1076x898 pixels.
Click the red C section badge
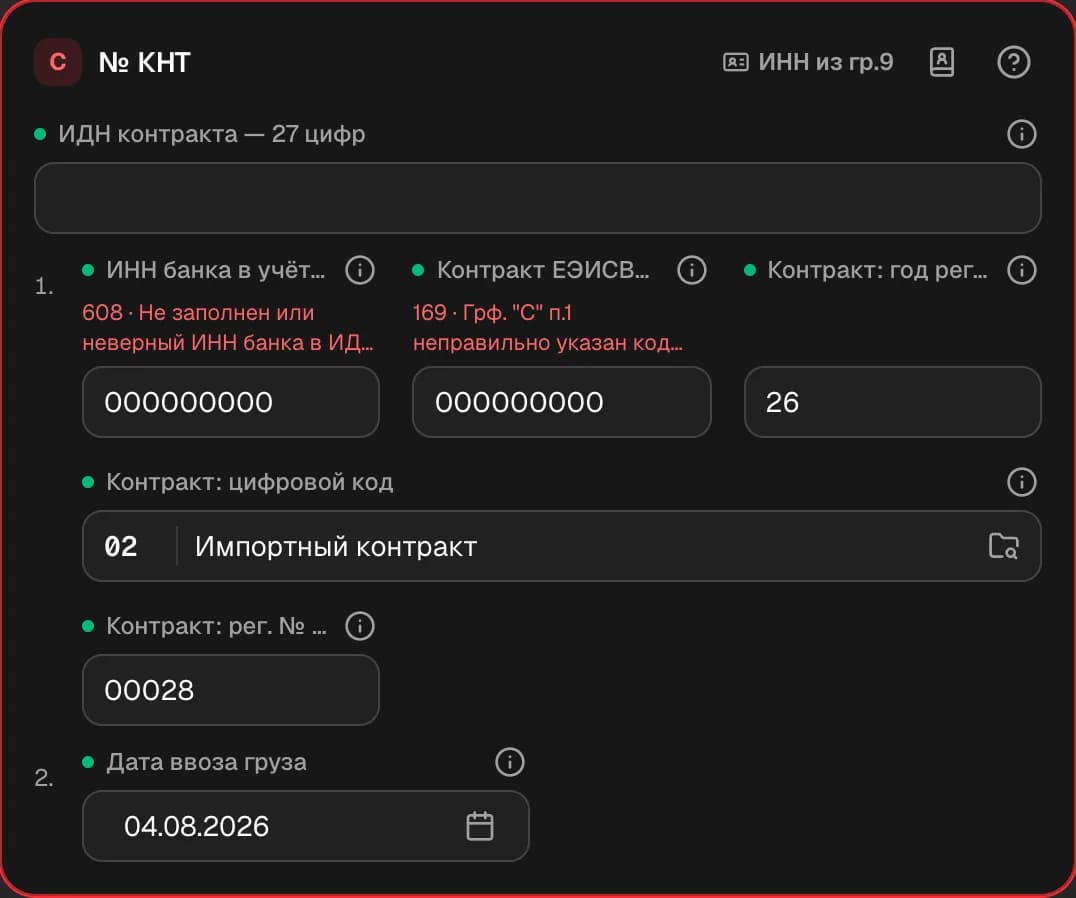58,62
